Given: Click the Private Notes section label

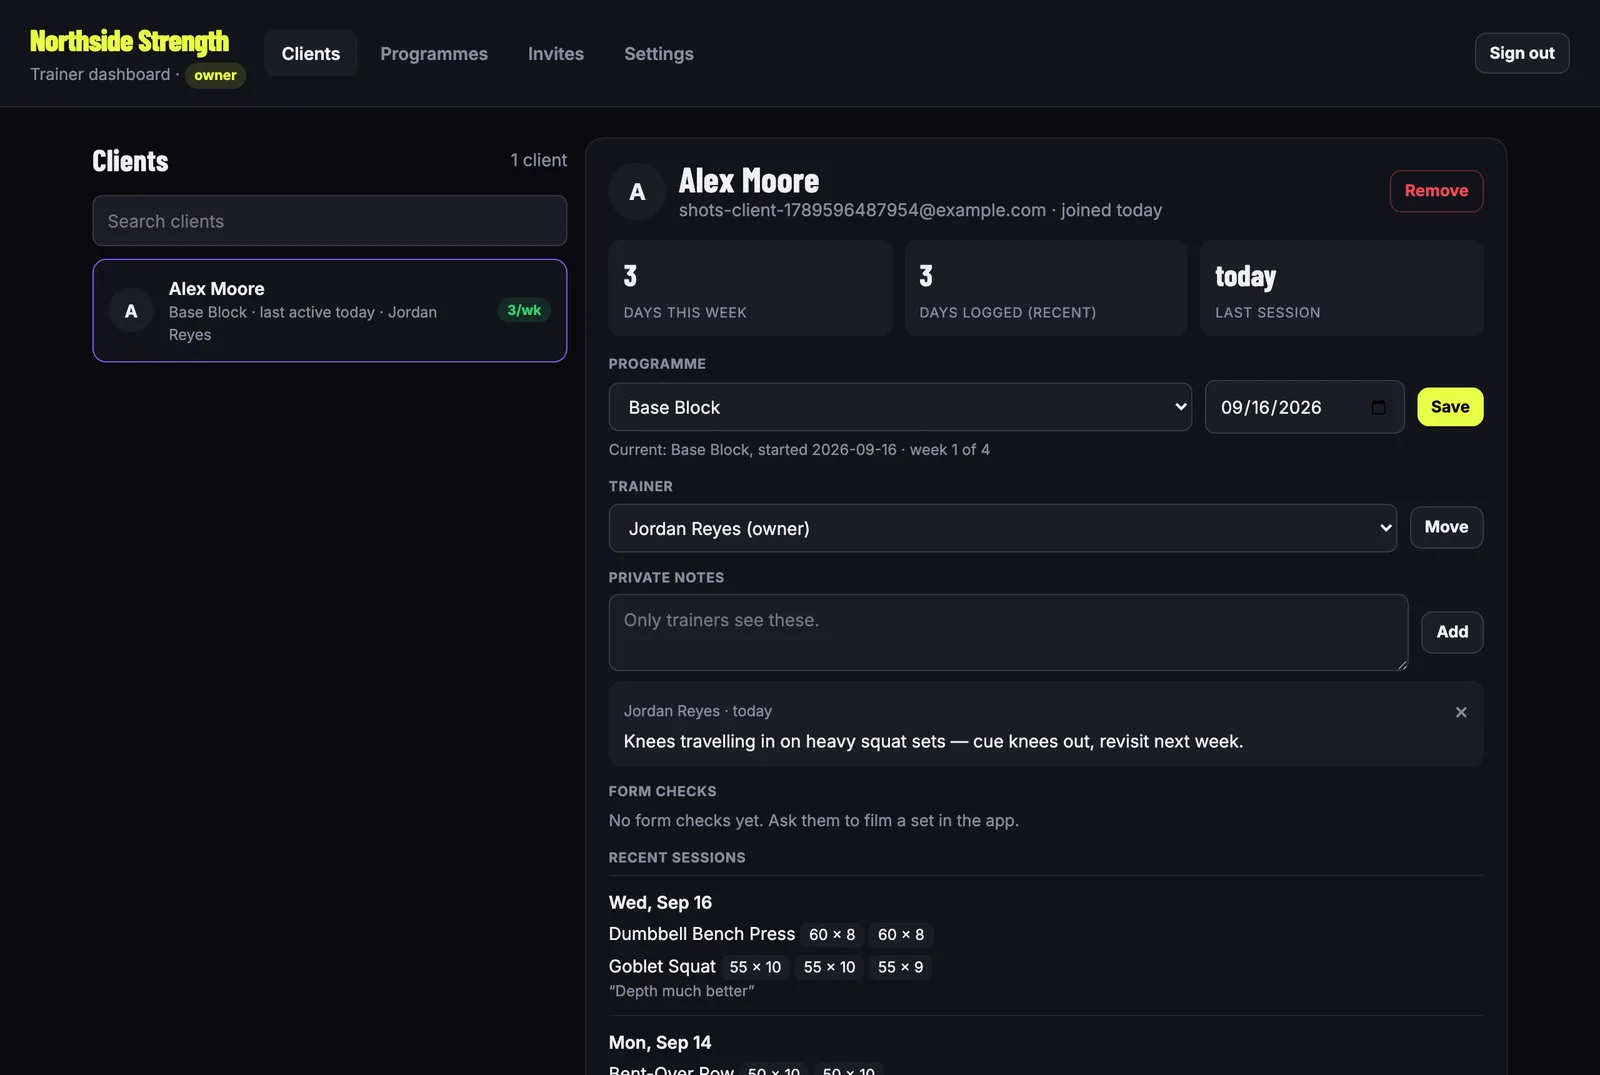Looking at the screenshot, I should pyautogui.click(x=666, y=578).
